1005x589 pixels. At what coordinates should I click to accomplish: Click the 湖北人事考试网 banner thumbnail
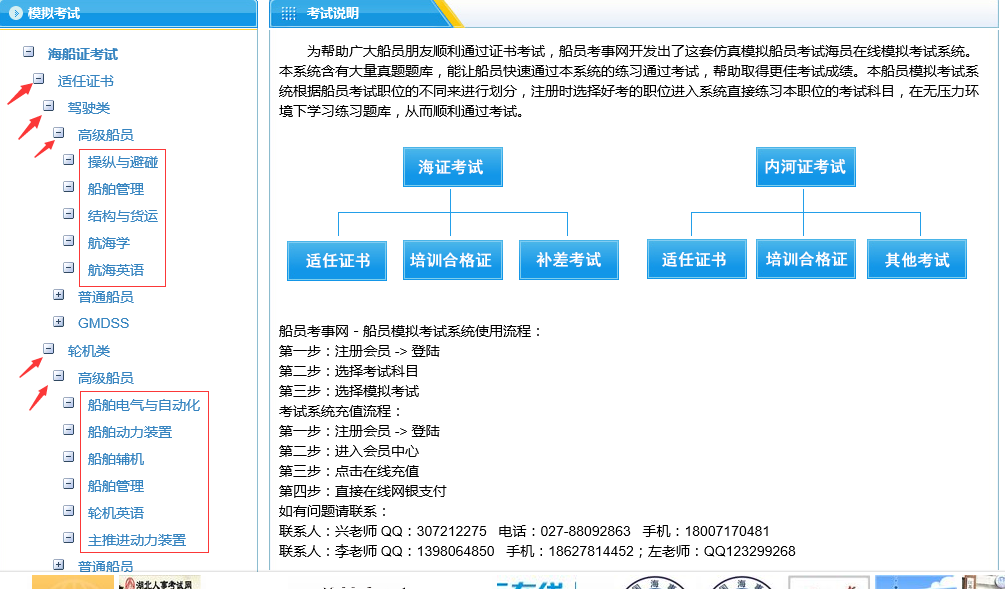pyautogui.click(x=159, y=582)
